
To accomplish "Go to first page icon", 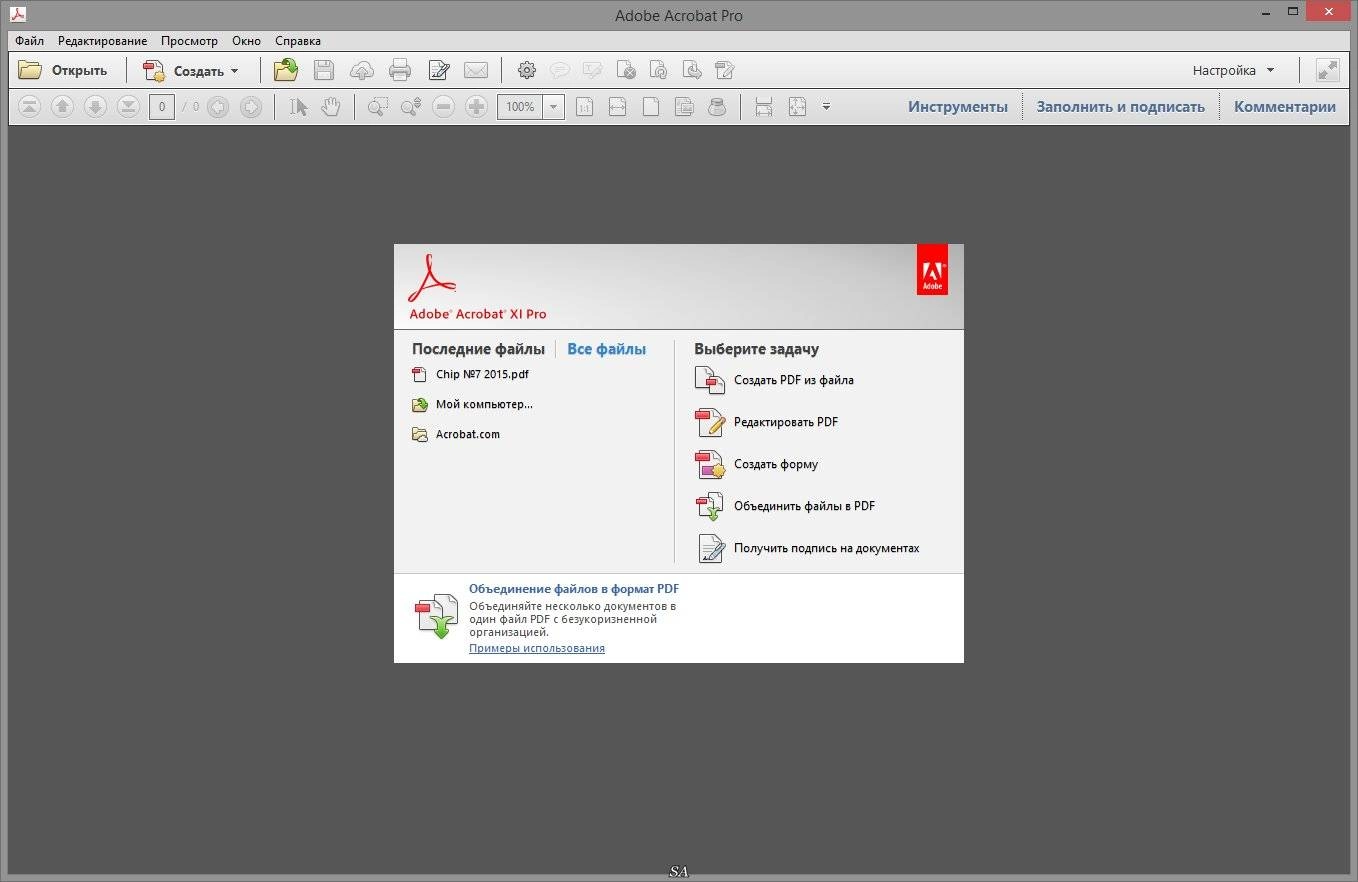I will pyautogui.click(x=30, y=106).
